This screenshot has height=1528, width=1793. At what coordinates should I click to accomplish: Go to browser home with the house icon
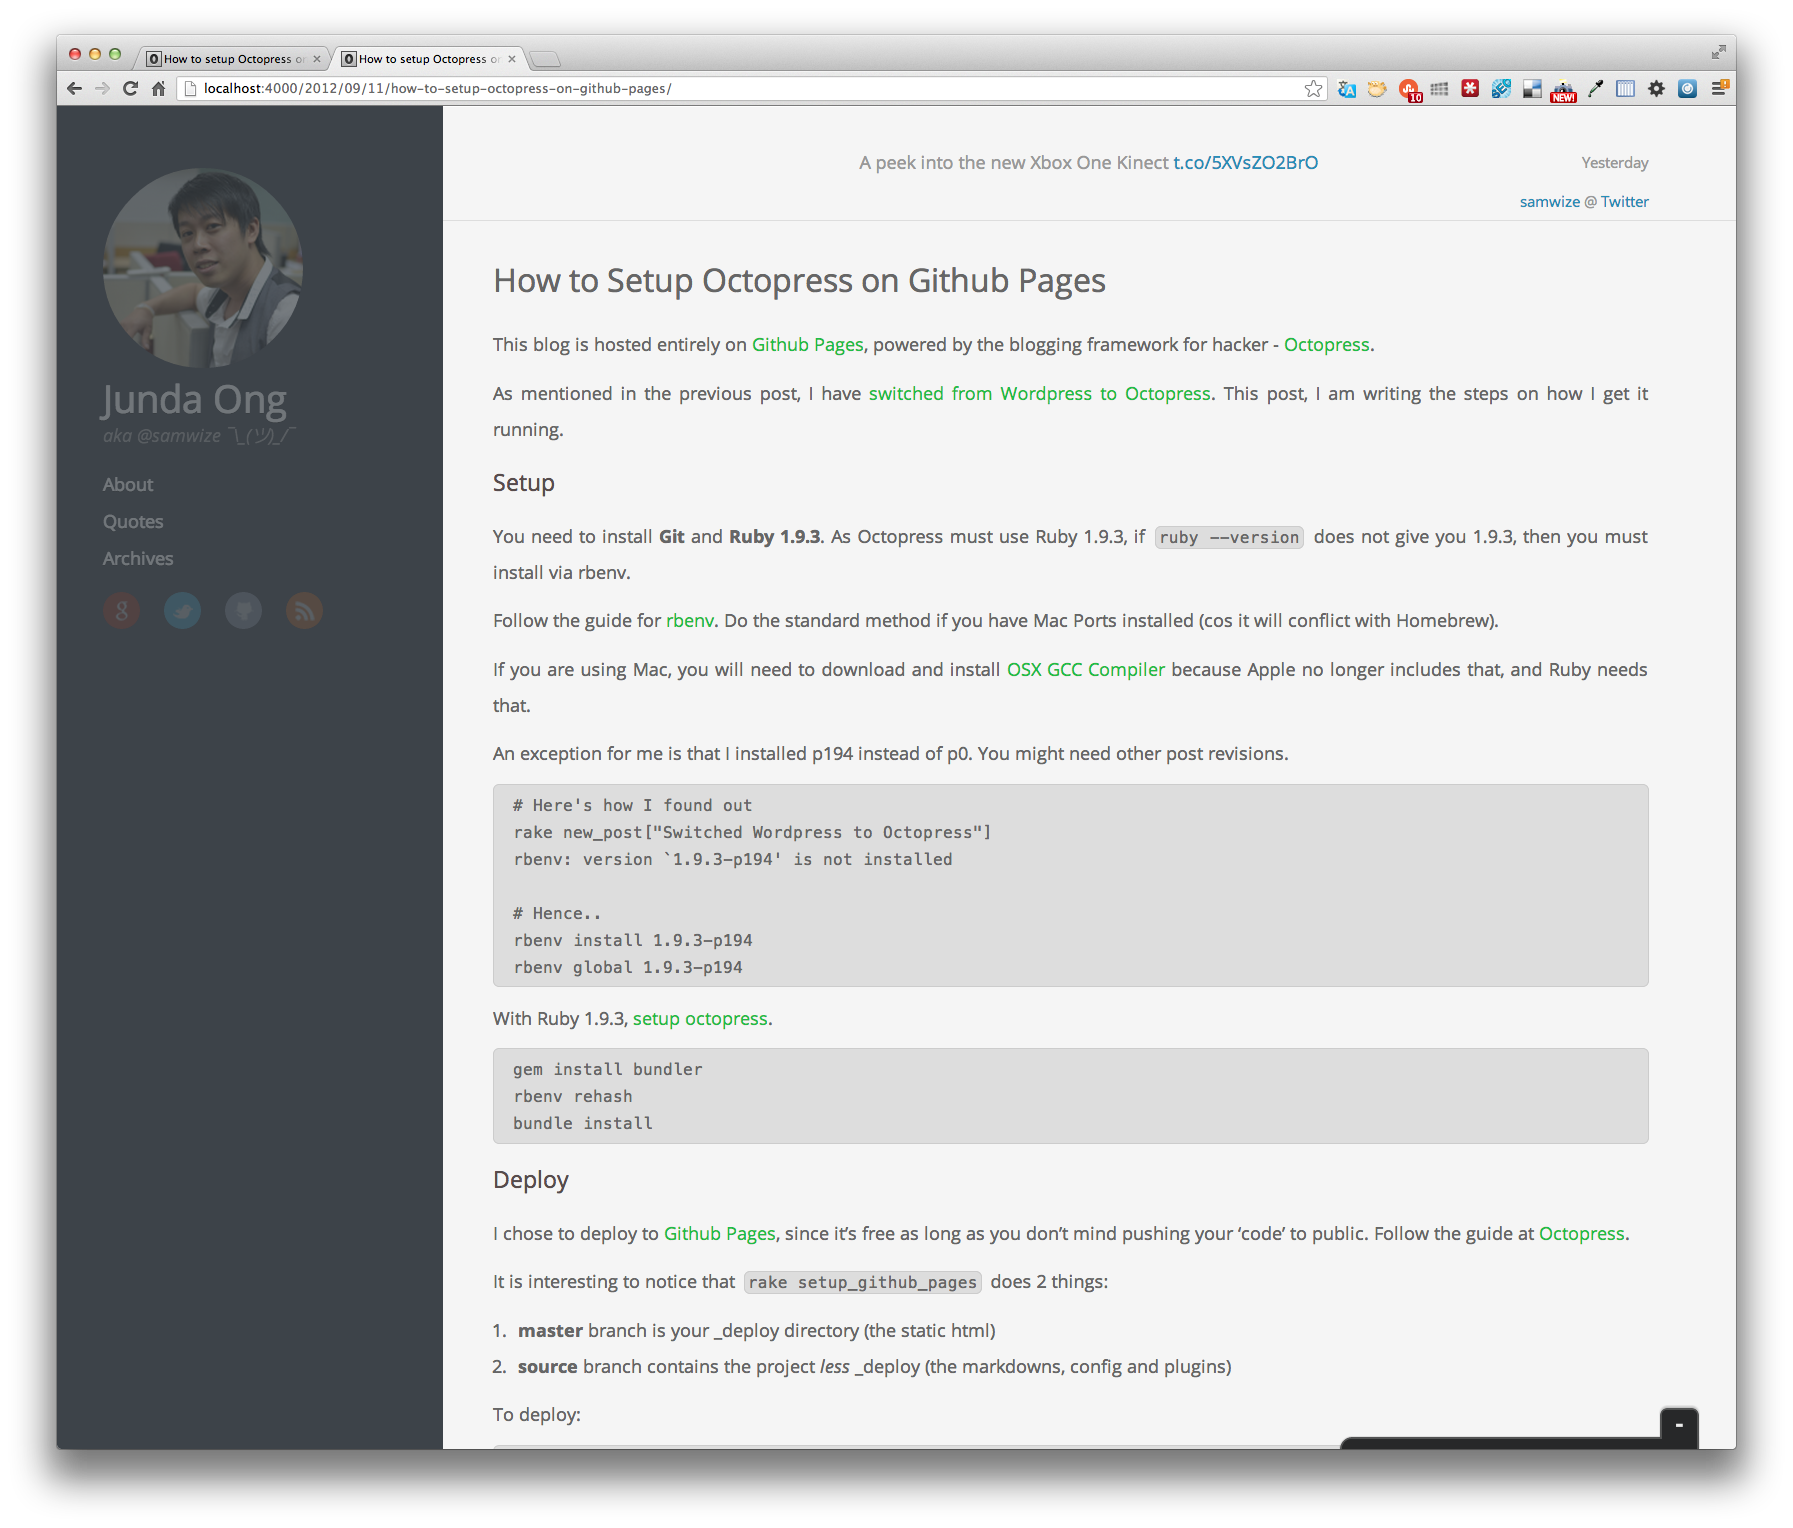158,89
